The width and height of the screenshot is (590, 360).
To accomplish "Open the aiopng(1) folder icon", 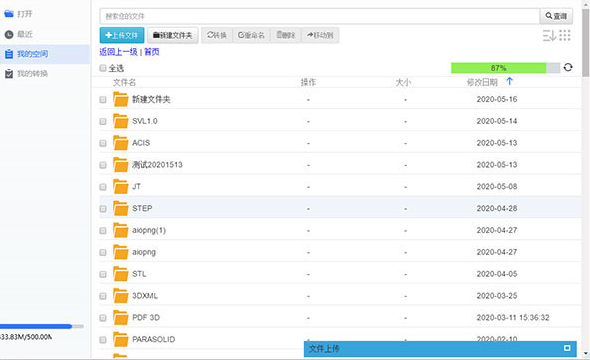I will tap(121, 230).
